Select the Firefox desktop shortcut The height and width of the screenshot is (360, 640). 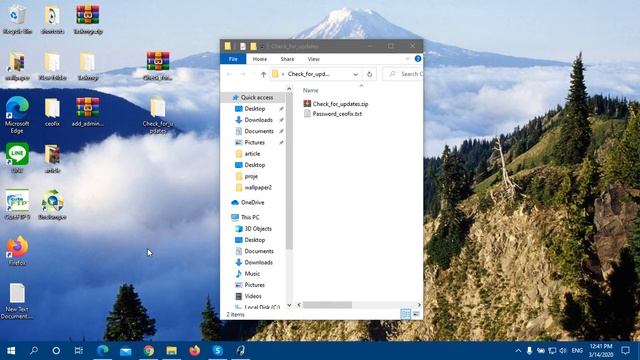tap(17, 251)
